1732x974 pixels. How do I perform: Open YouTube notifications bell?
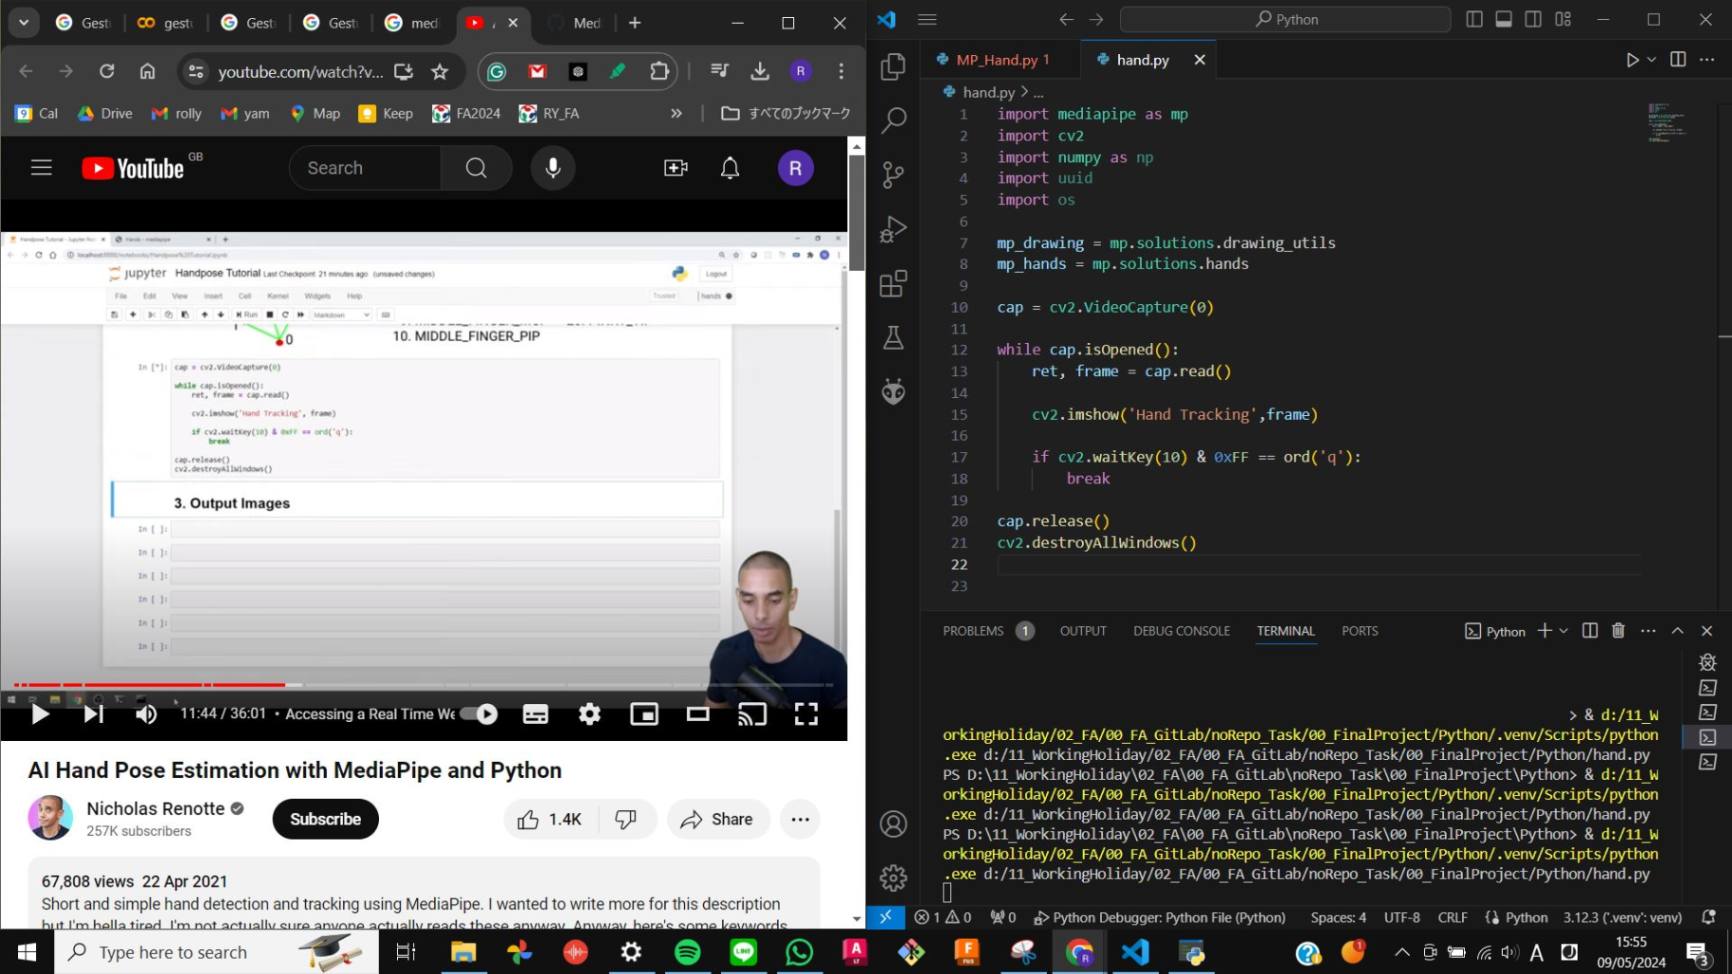(730, 168)
